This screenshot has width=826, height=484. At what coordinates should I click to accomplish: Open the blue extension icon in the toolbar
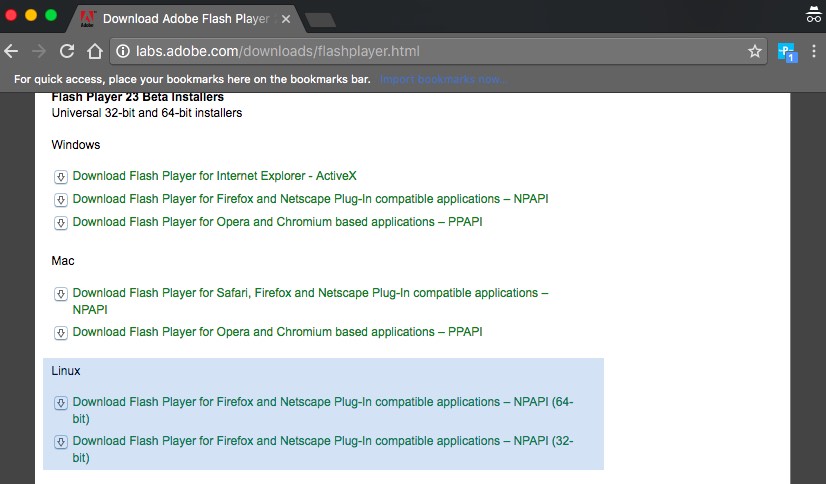tap(787, 51)
